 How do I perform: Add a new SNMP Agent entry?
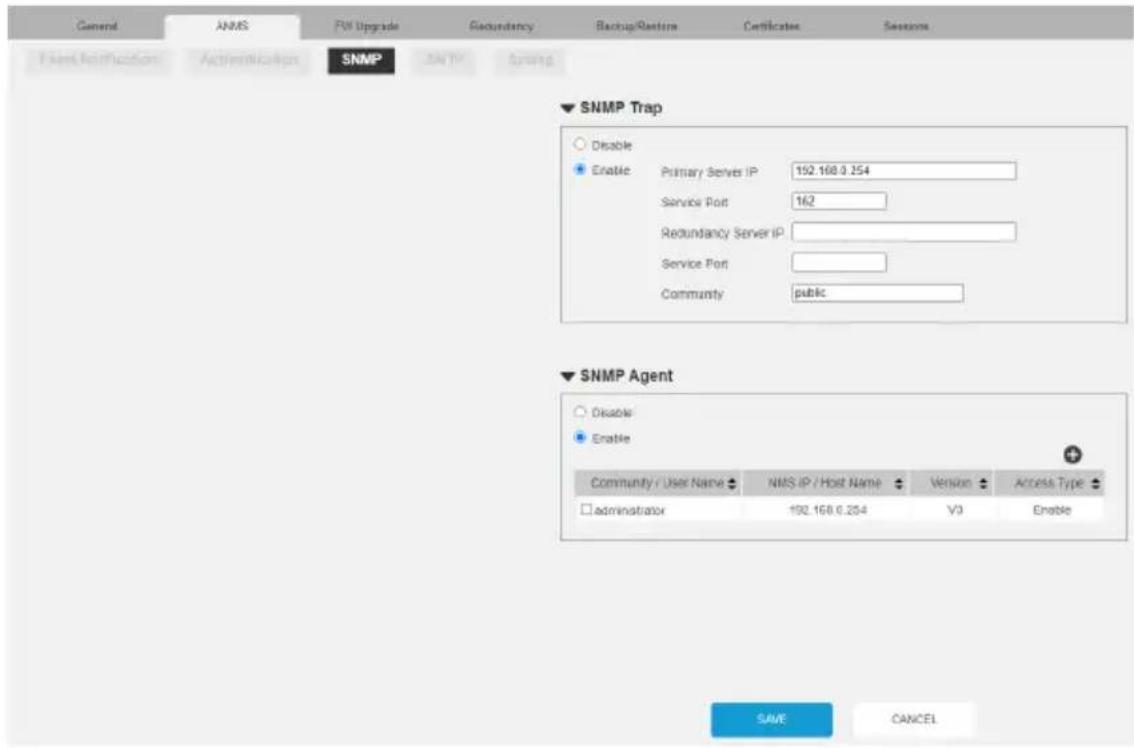(x=1073, y=454)
